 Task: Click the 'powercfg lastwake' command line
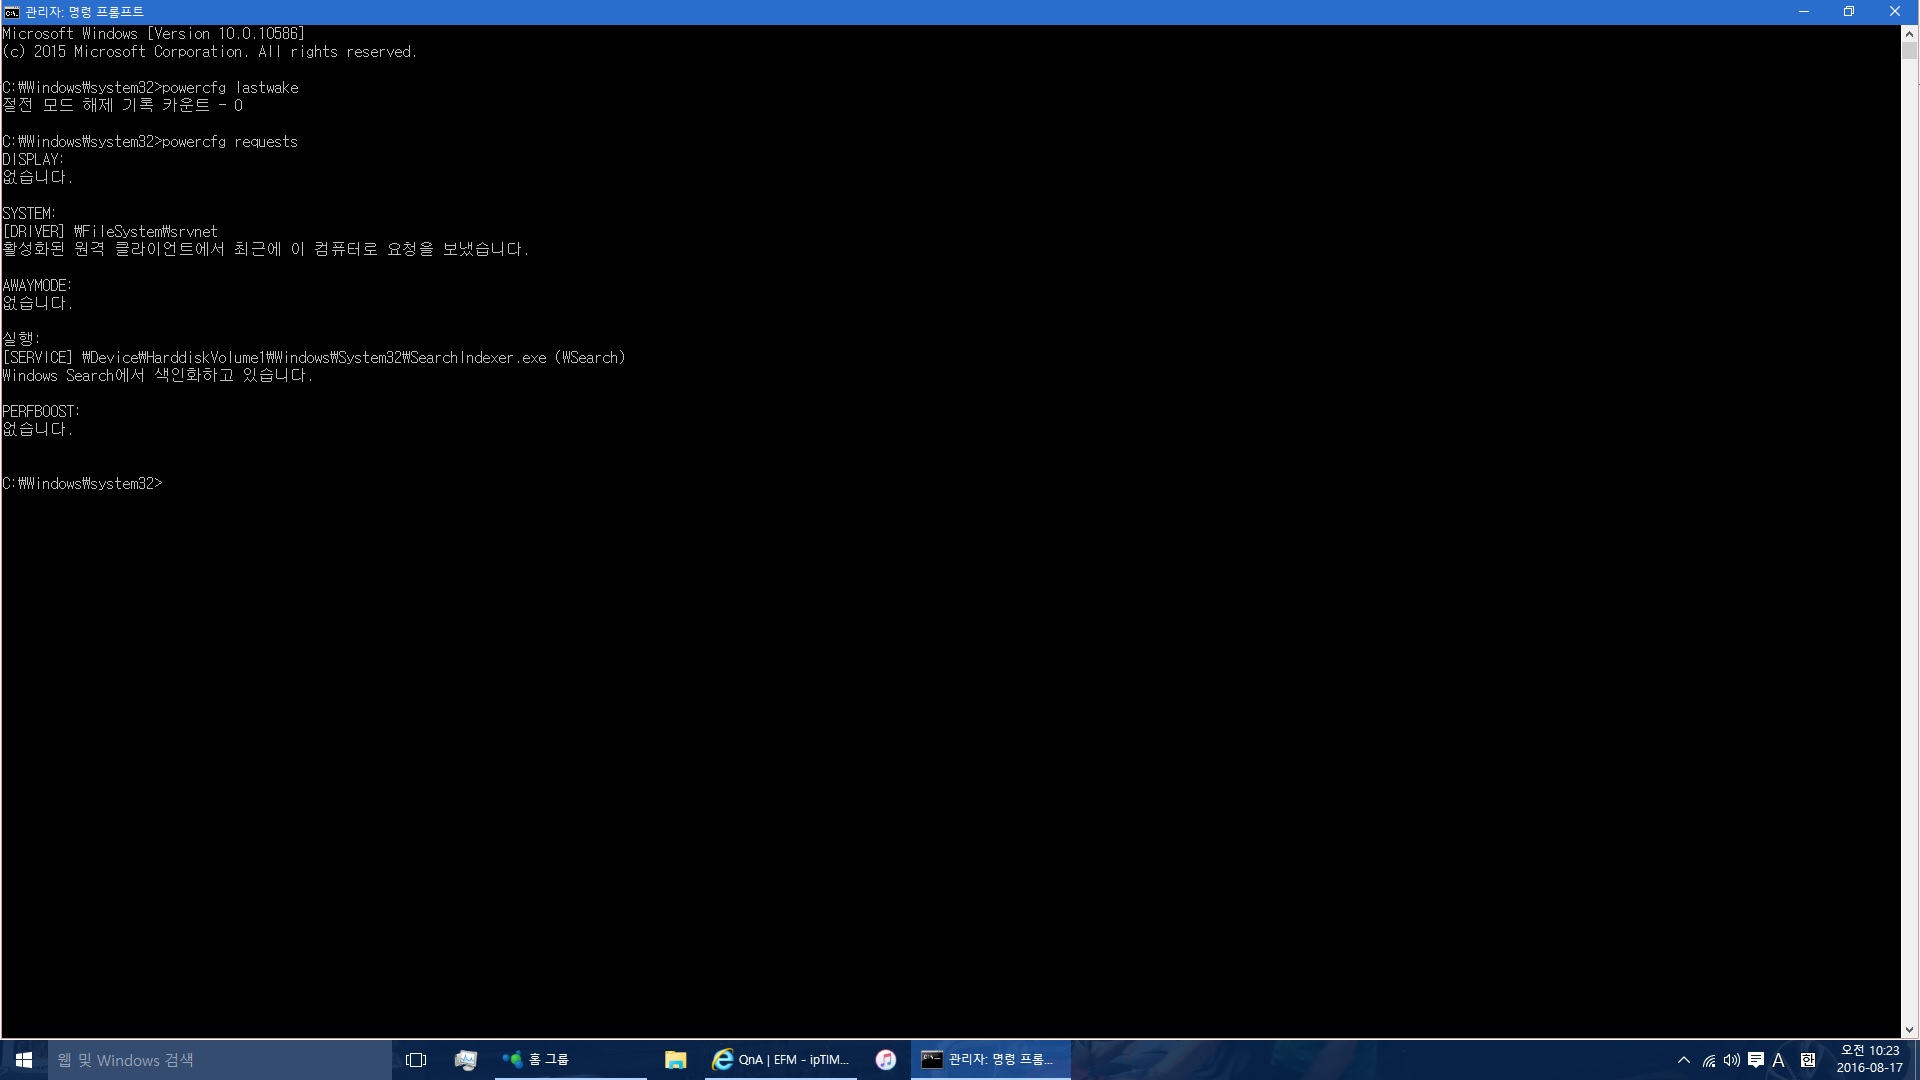coord(150,88)
